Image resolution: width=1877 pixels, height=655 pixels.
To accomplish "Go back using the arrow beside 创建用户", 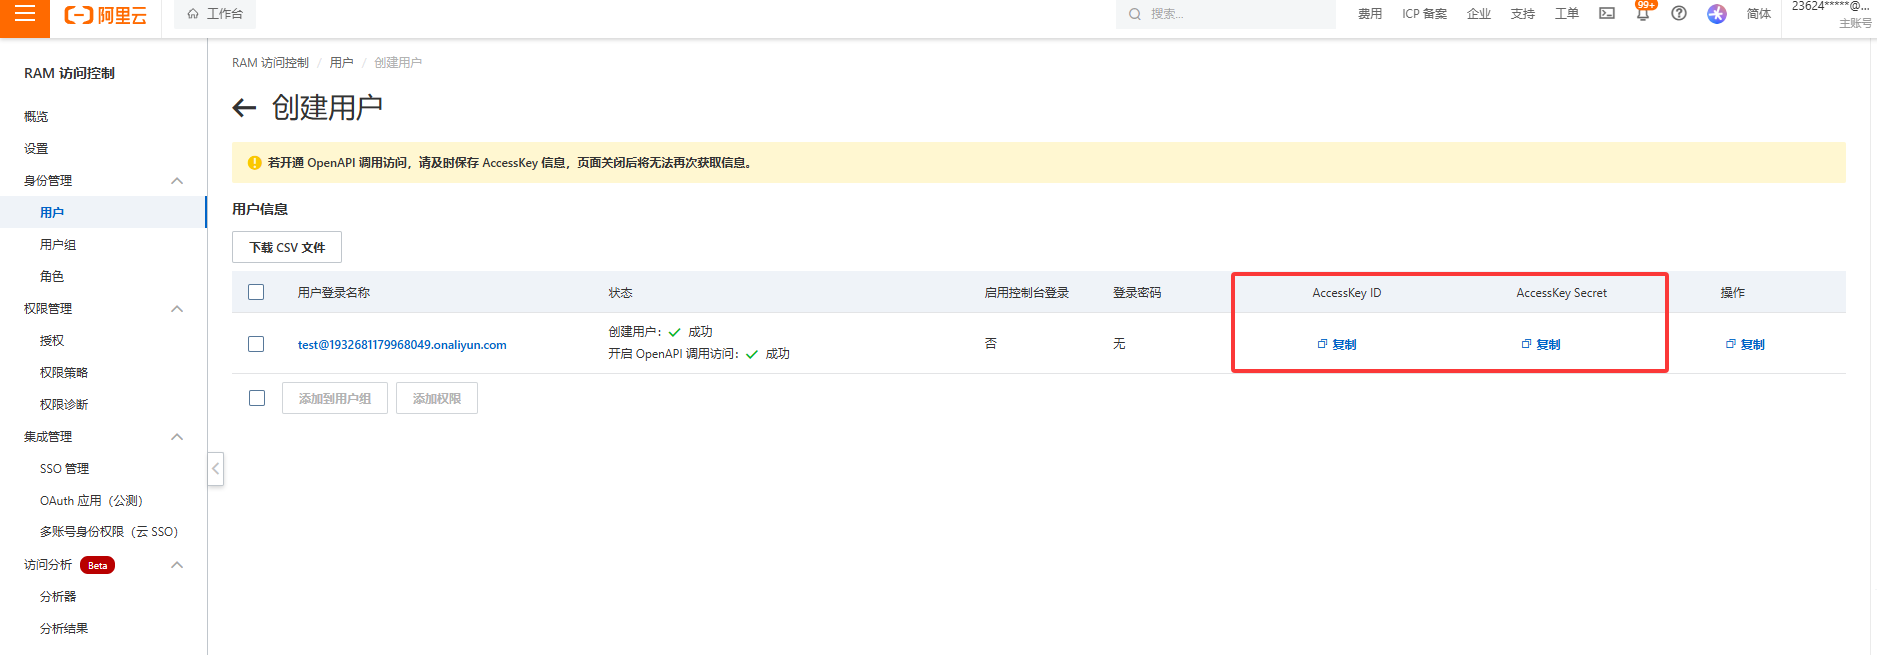I will [x=244, y=108].
